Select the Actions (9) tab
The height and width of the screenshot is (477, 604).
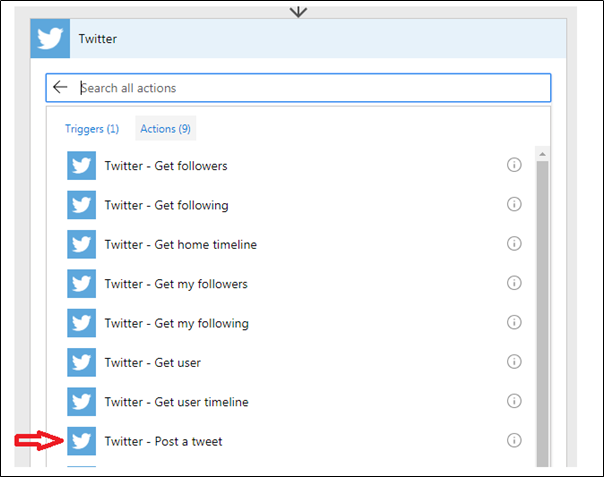point(166,128)
